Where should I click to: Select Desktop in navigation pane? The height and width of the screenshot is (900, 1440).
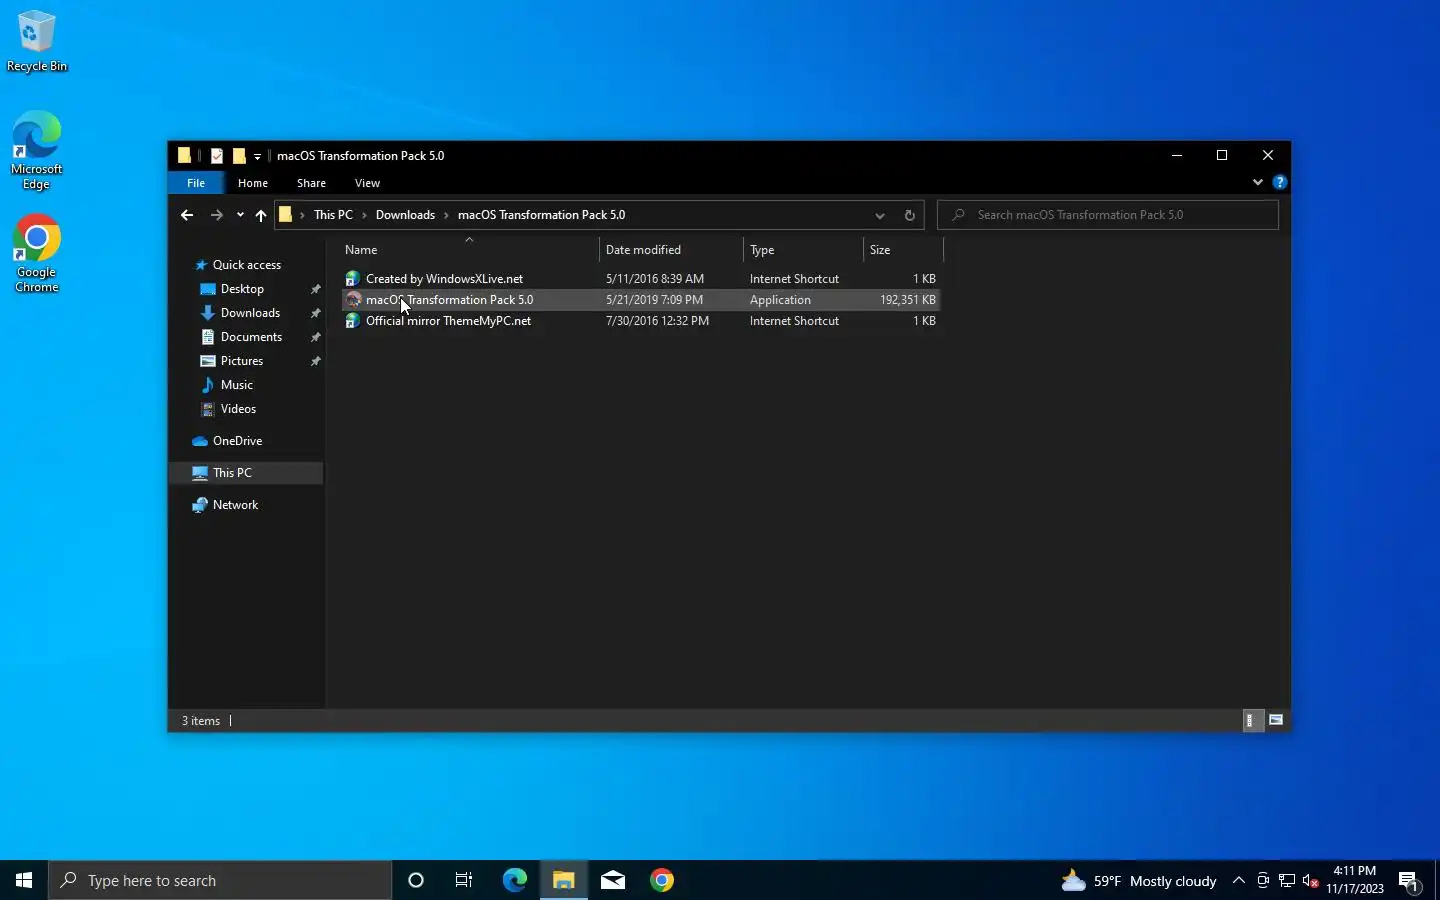point(242,289)
